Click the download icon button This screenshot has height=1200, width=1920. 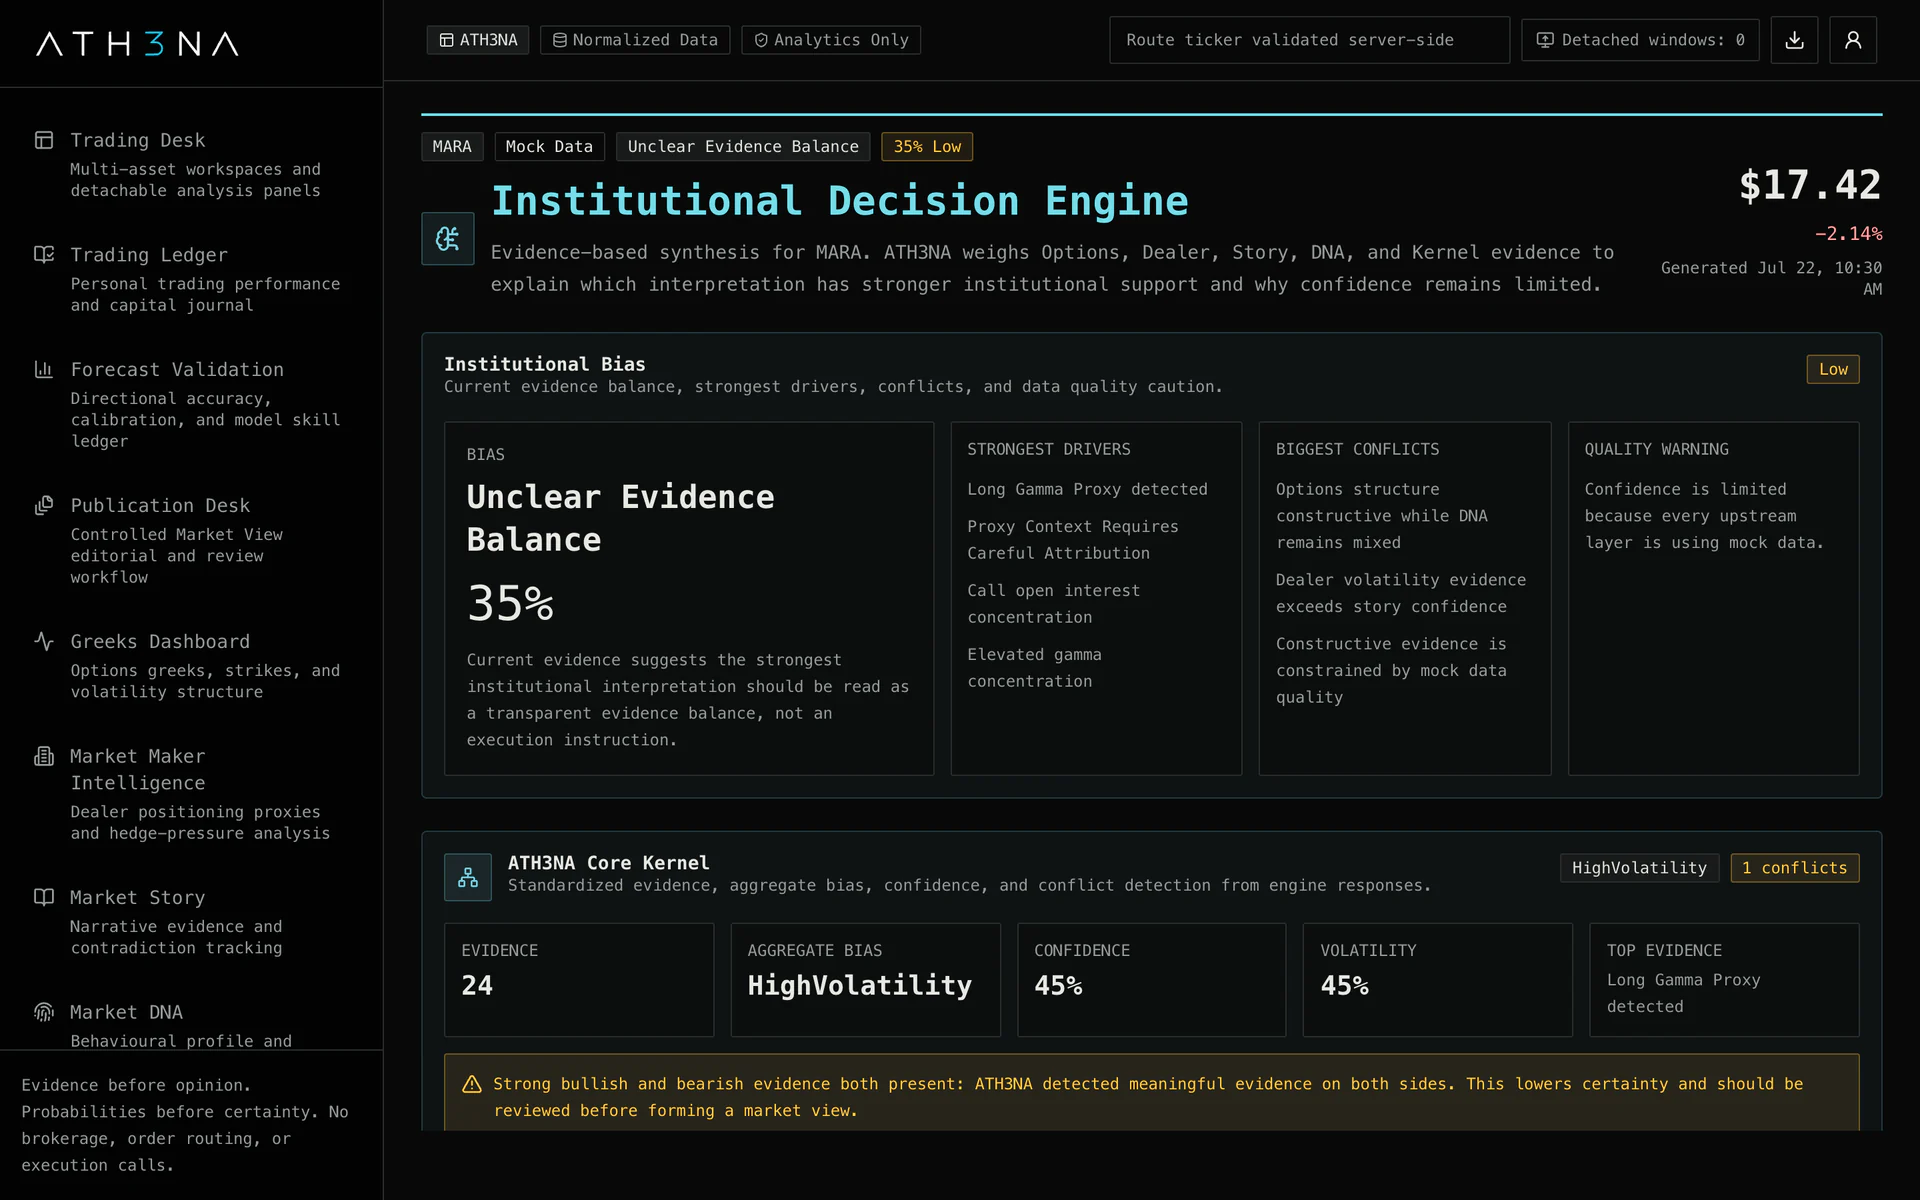tap(1794, 40)
